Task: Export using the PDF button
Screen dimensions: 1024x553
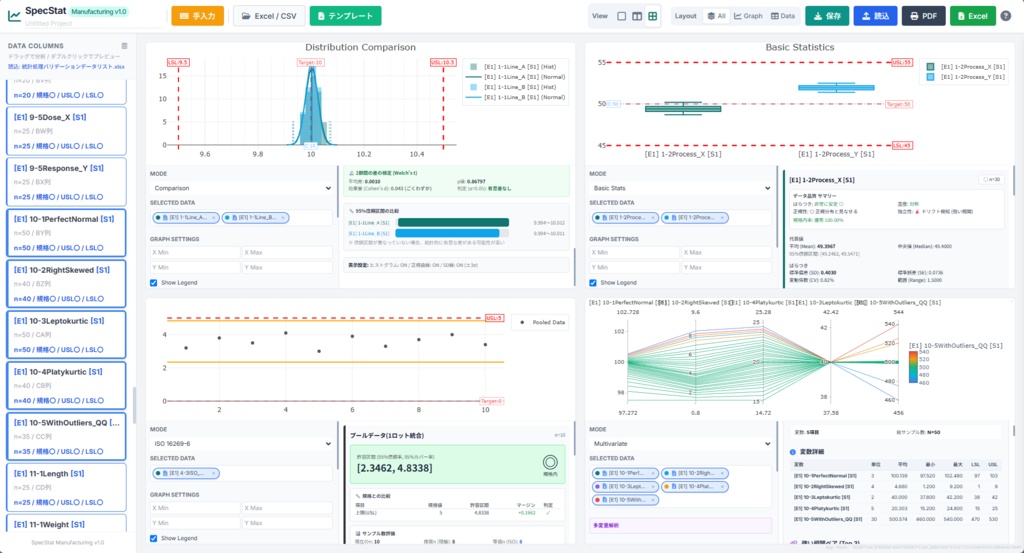Action: pyautogui.click(x=923, y=16)
